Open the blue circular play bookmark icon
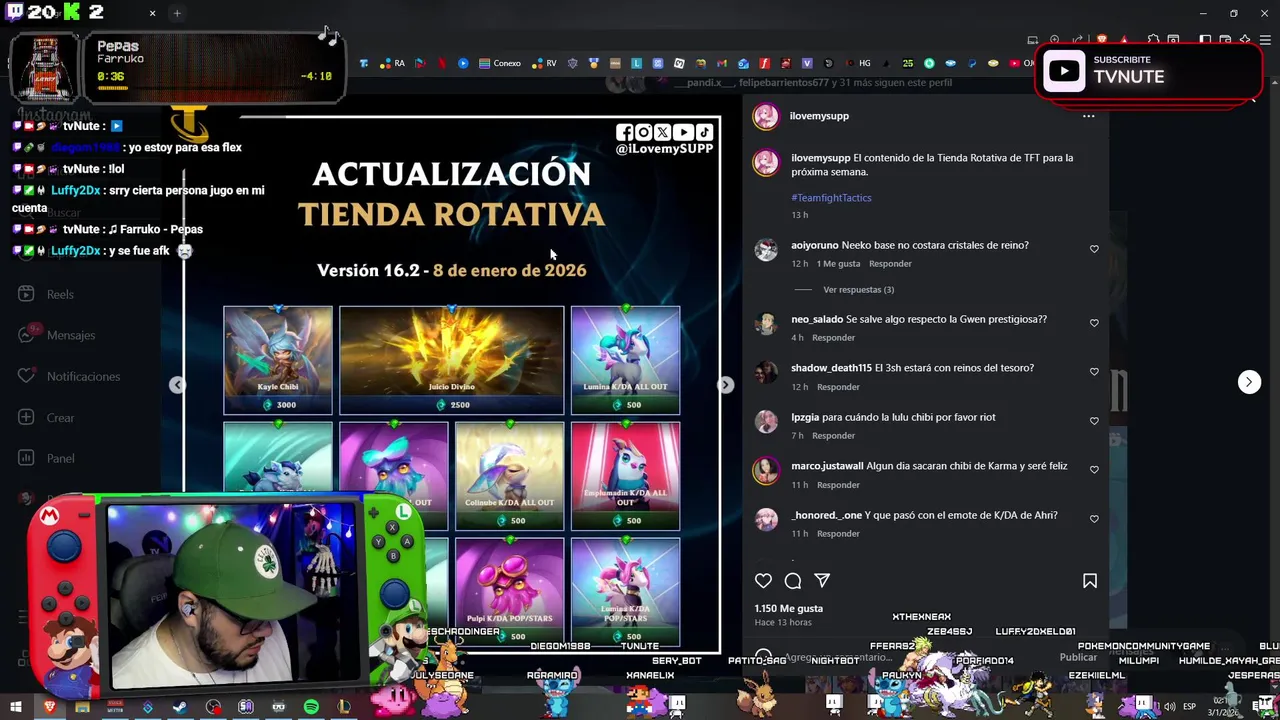 click(463, 63)
